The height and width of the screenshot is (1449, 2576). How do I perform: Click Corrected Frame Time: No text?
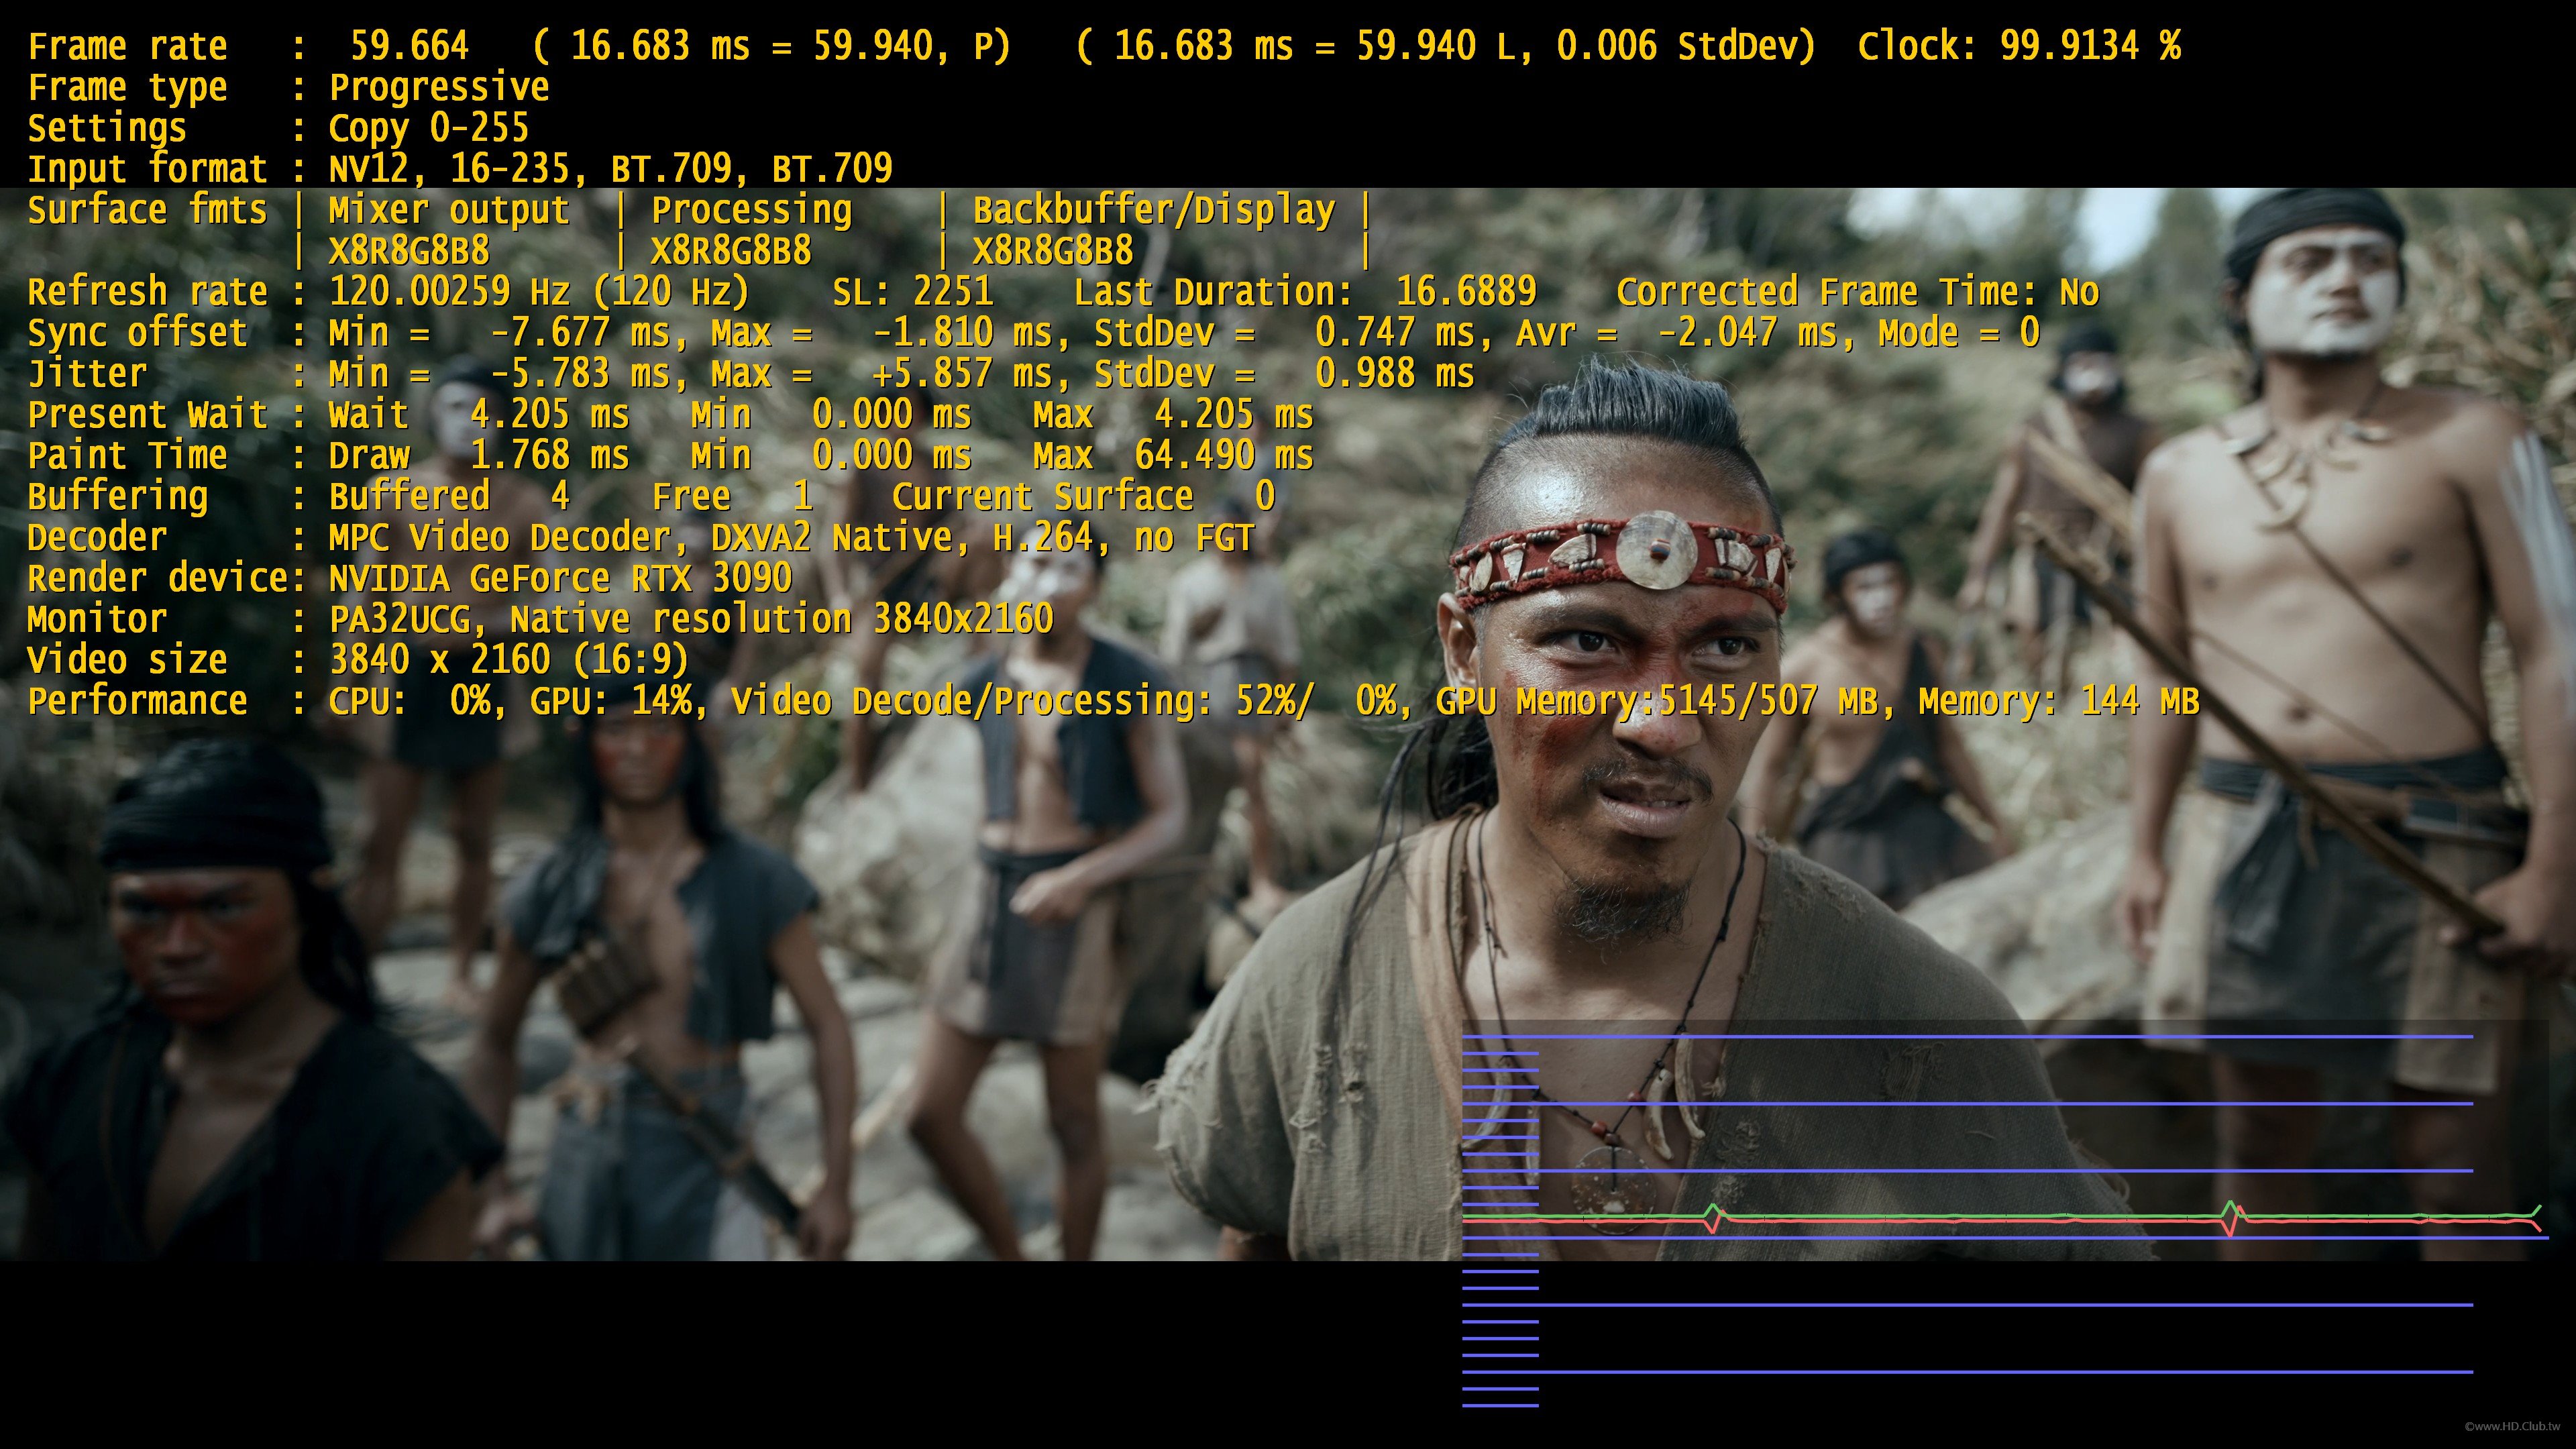(x=1857, y=292)
